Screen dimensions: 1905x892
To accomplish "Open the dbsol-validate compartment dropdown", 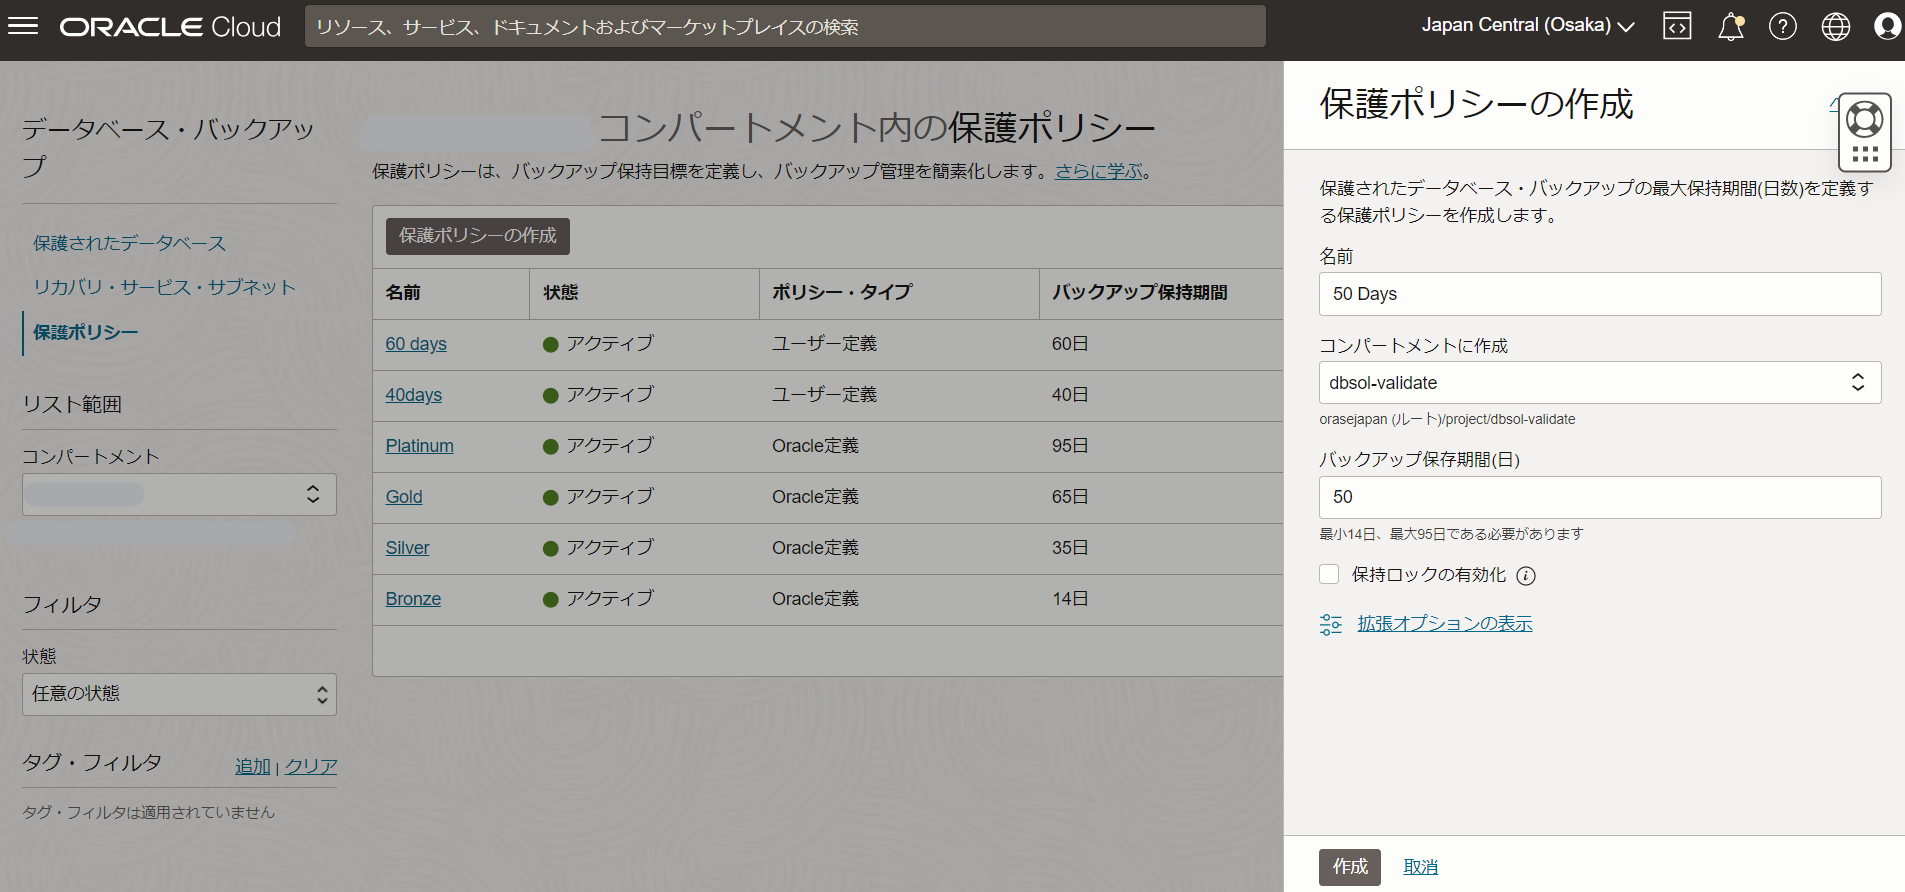I will click(1599, 383).
